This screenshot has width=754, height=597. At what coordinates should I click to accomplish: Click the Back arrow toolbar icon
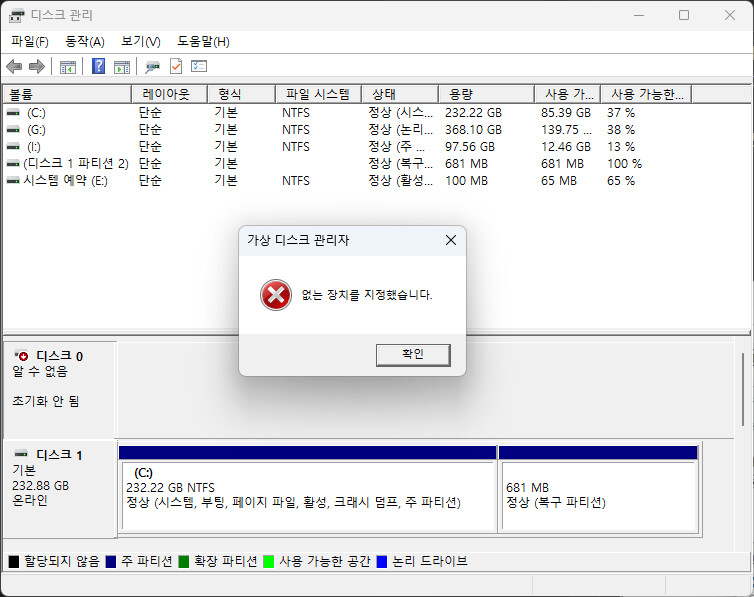(x=14, y=66)
